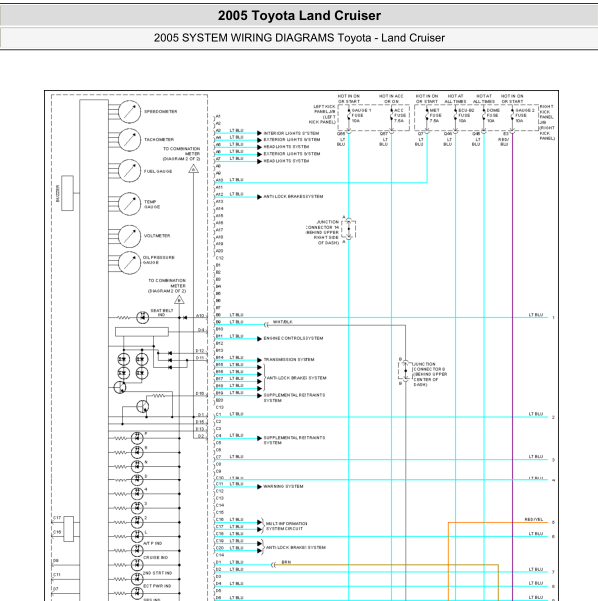This screenshot has width=598, height=601.
Task: Select the BUZZER component box
Action: [x=67, y=193]
